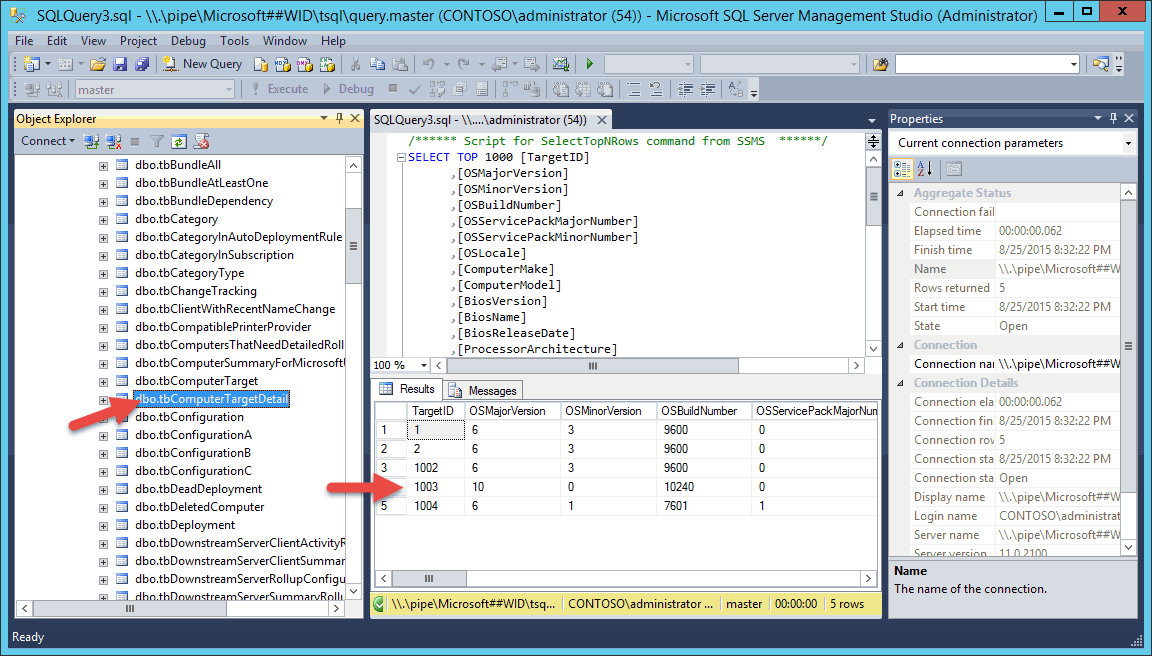The width and height of the screenshot is (1152, 656).
Task: Click the Find in Files binoculars icon
Action: click(880, 65)
